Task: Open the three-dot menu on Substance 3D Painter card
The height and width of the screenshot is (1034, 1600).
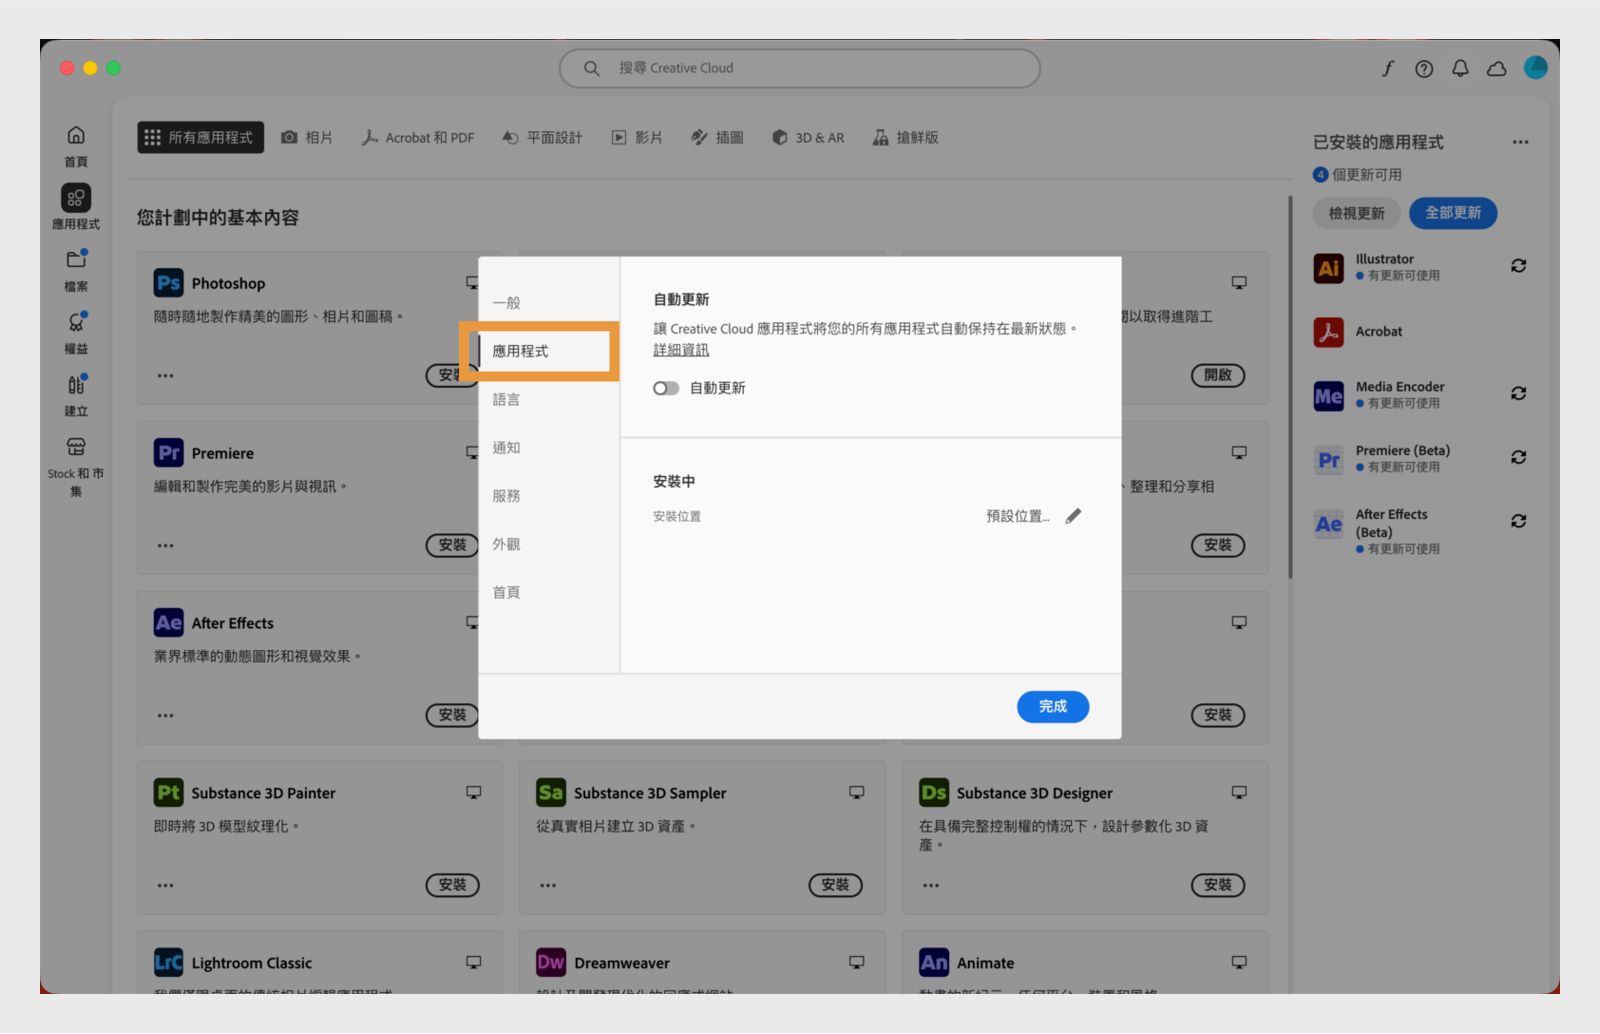Action: click(165, 886)
